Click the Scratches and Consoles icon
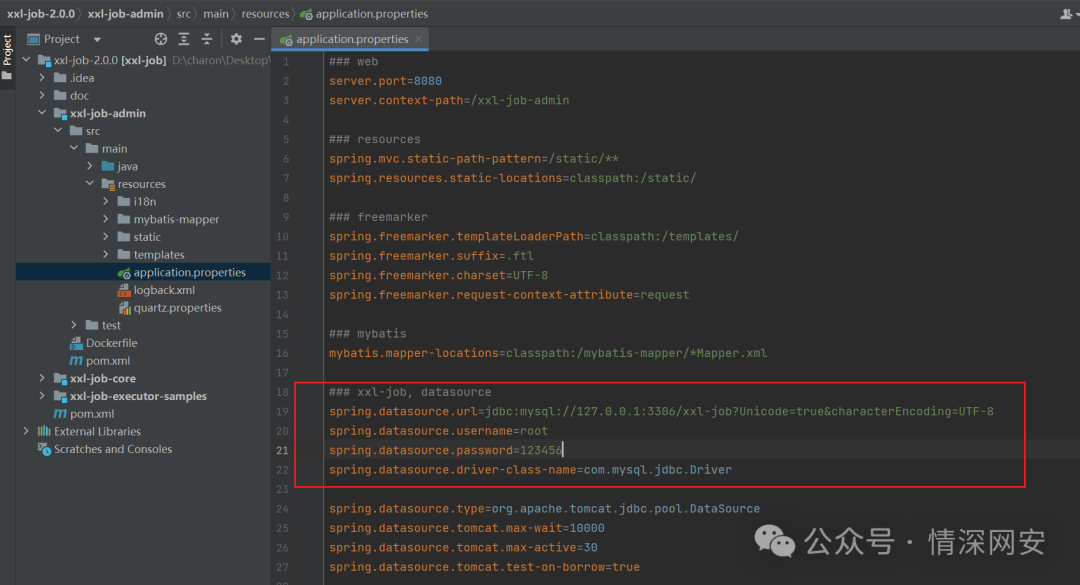This screenshot has height=585, width=1080. click(x=44, y=449)
